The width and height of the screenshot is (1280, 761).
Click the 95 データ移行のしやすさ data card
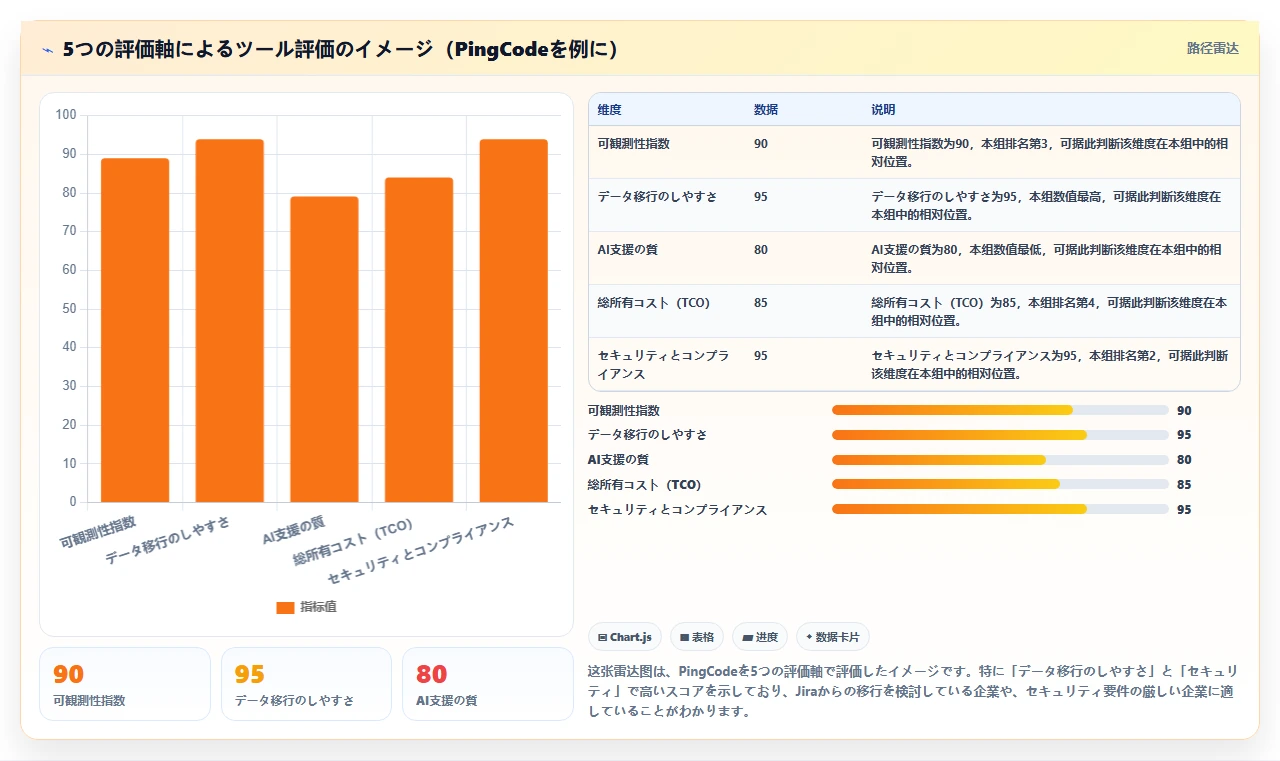(306, 684)
